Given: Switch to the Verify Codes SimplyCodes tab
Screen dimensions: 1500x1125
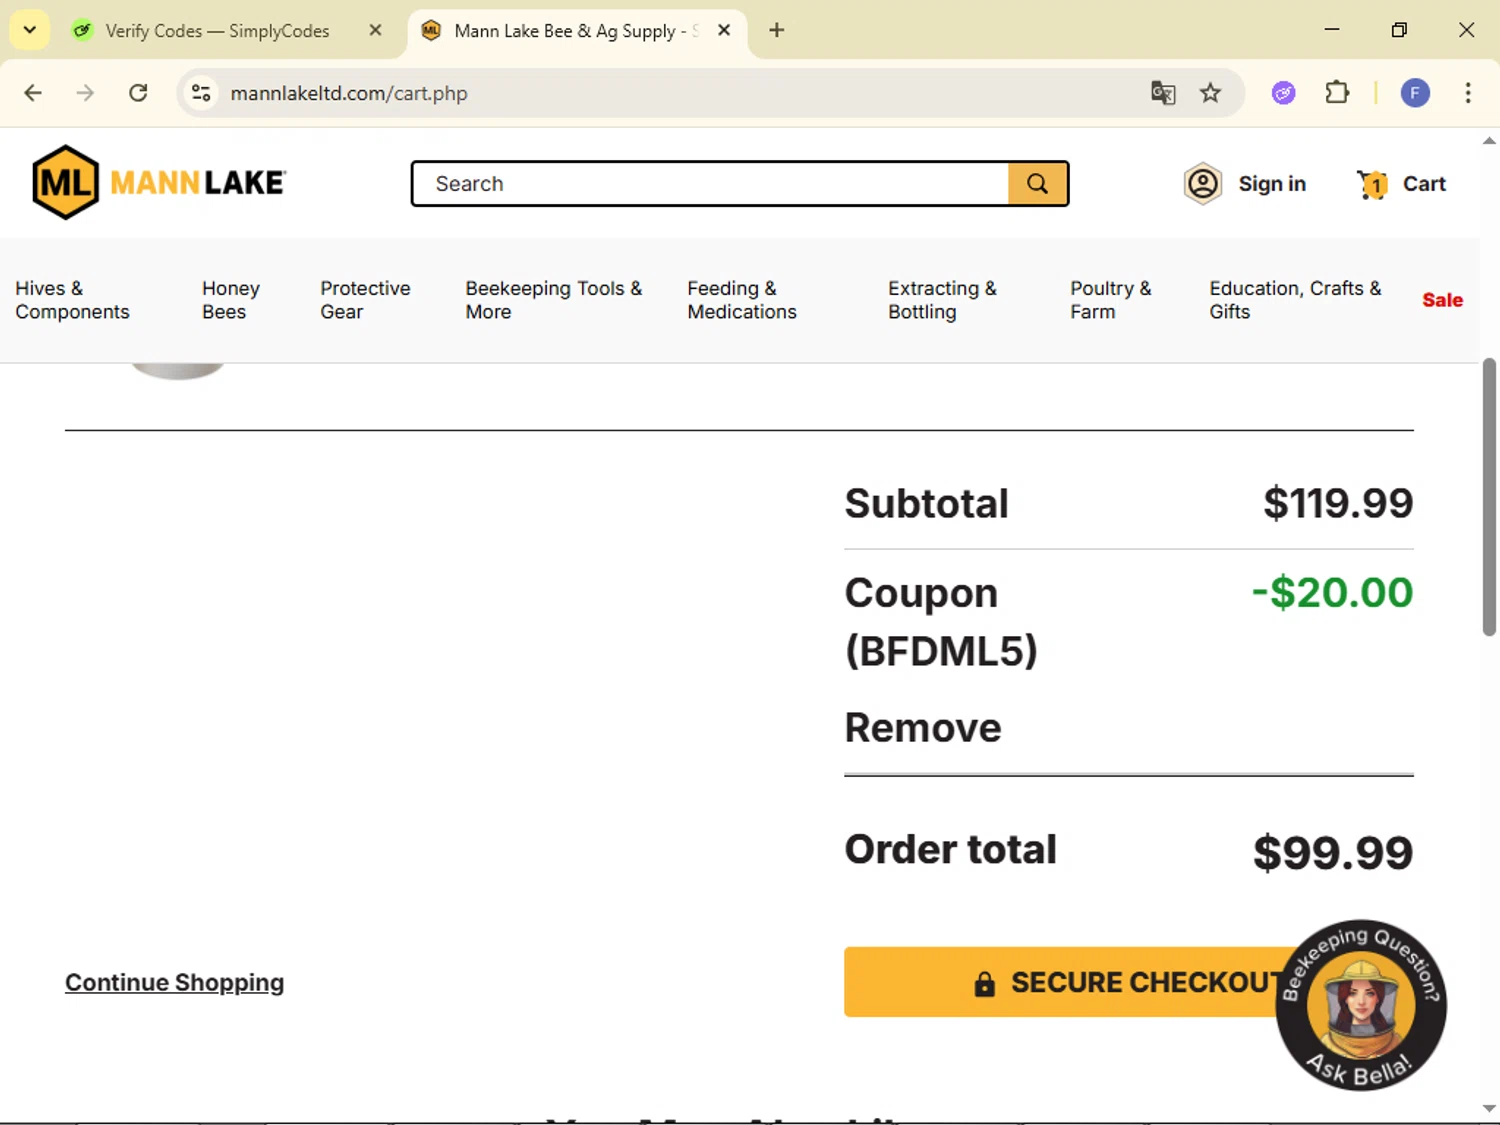Looking at the screenshot, I should point(217,31).
